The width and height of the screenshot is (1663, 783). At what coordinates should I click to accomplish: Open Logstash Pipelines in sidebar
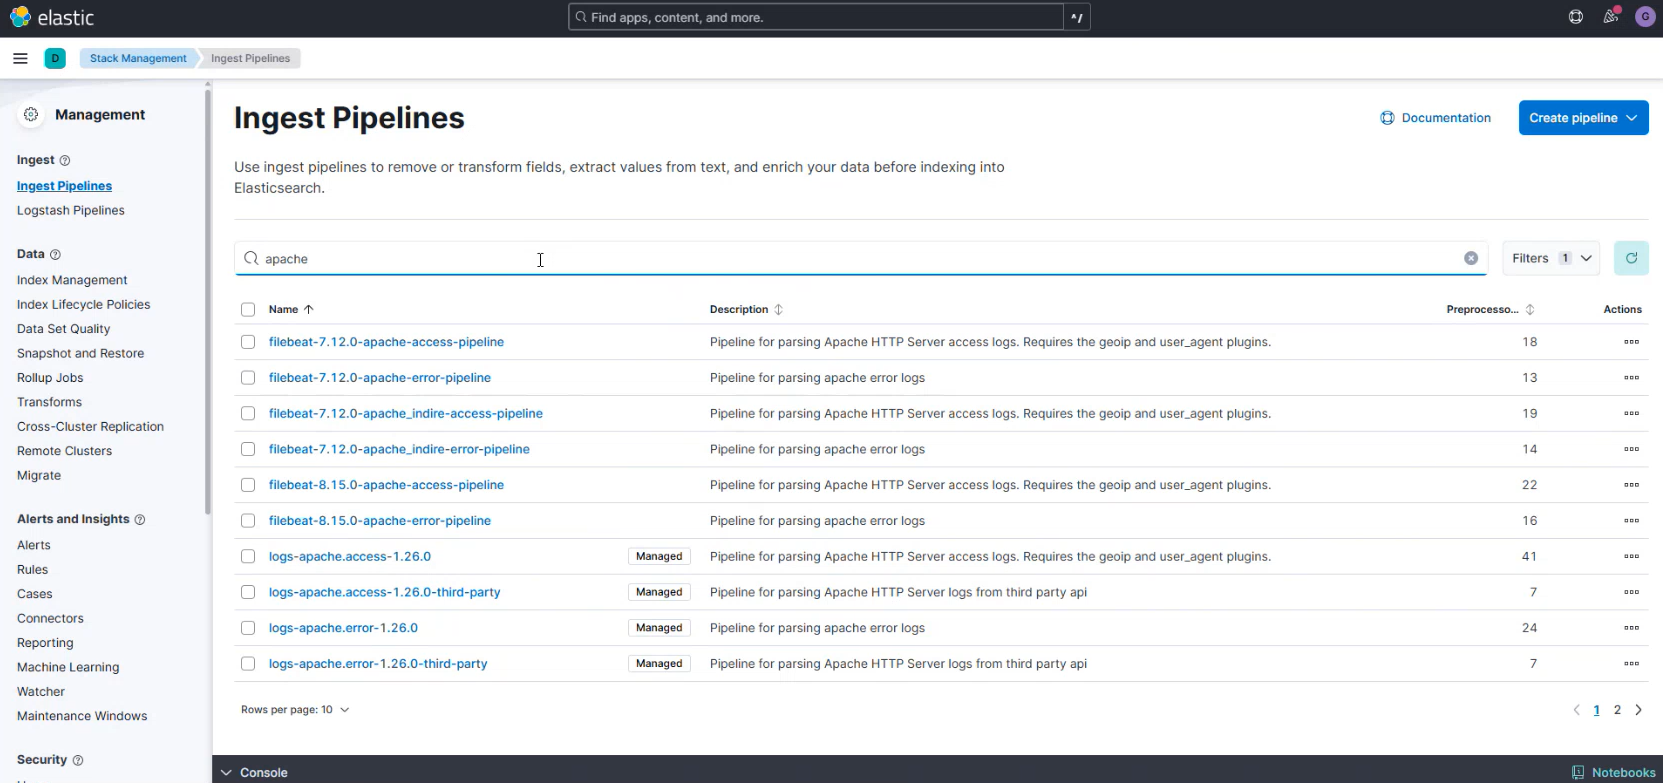pyautogui.click(x=71, y=210)
